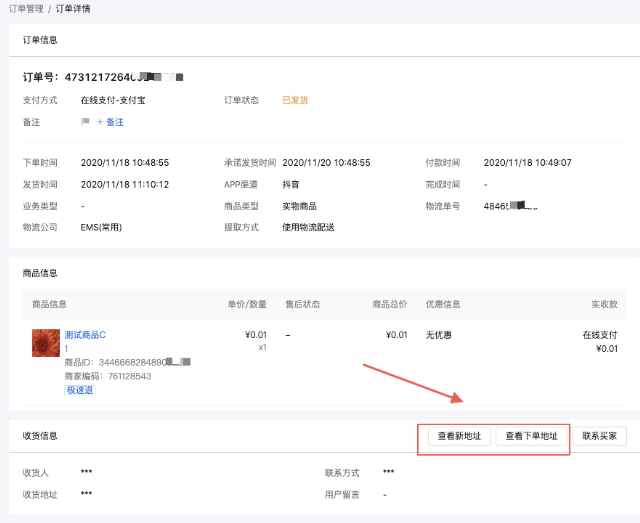
Task: Click the masked 收货地址 value
Action: point(87,494)
